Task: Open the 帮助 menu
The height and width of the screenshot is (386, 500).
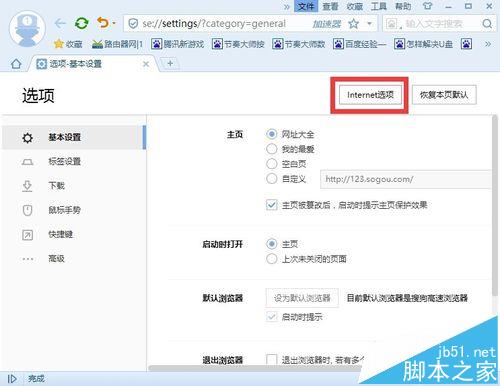Action: click(403, 6)
